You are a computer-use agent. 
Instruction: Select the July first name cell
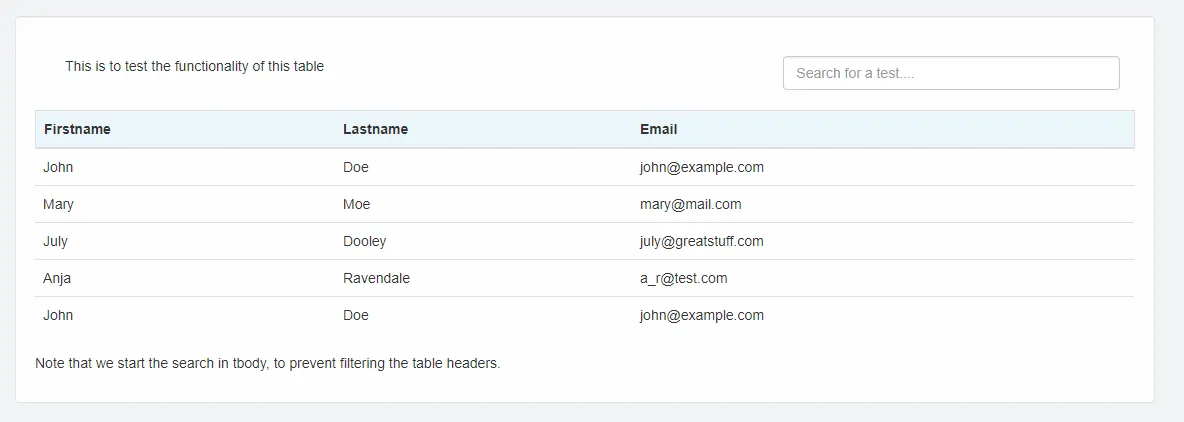(55, 241)
